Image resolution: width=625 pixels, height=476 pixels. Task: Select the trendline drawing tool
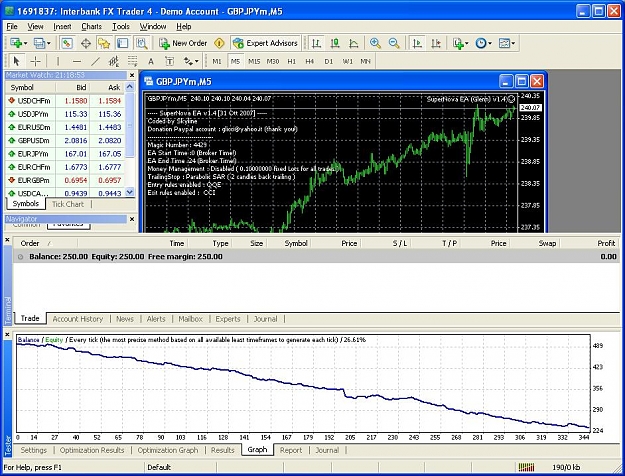click(x=95, y=61)
